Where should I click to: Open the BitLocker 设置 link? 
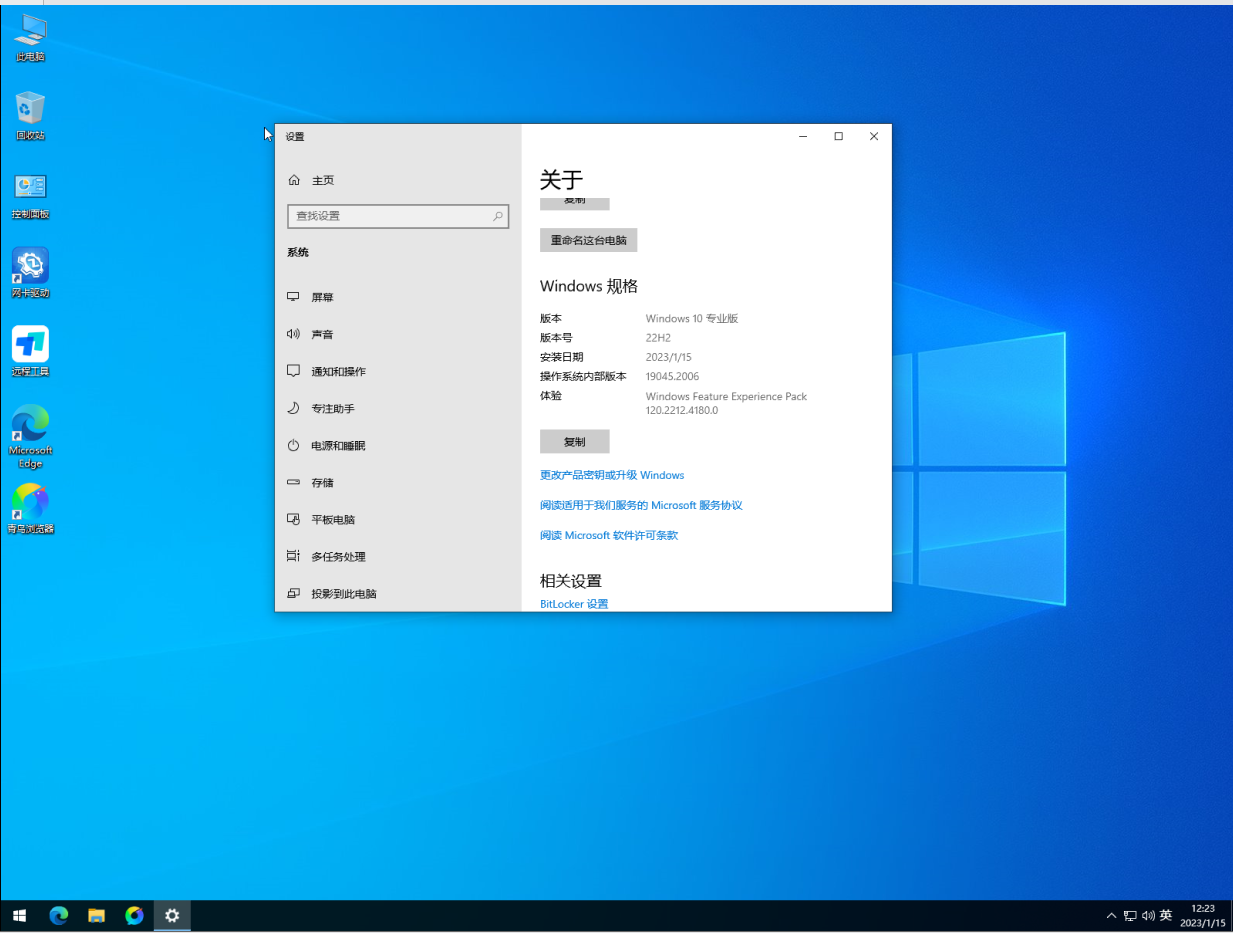574,604
